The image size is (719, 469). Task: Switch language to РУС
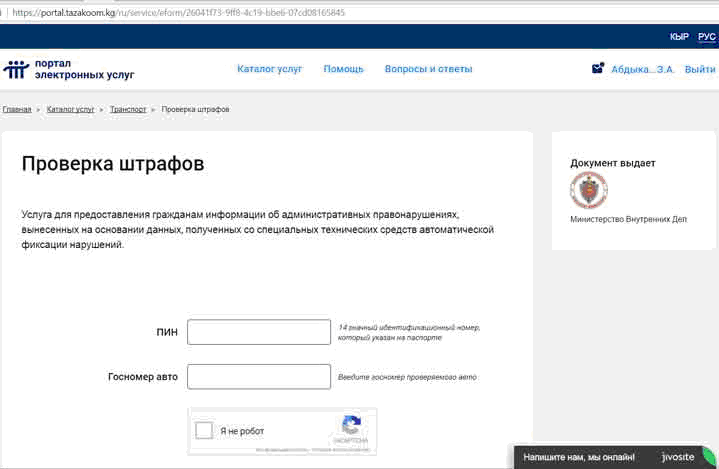706,37
